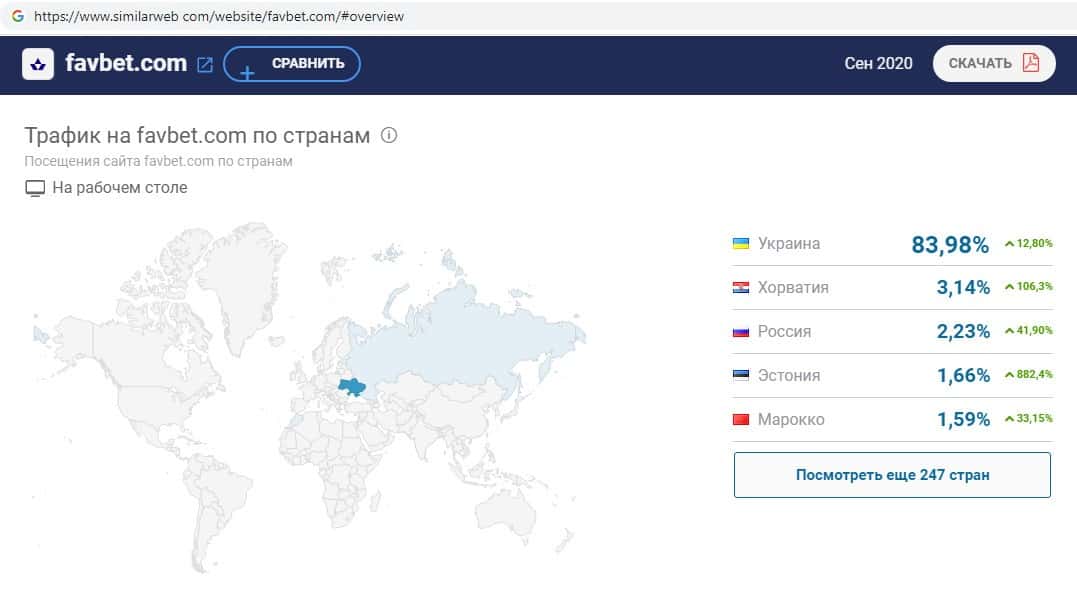Click the 2,23% value
This screenshot has height=591, width=1077.
tap(963, 331)
